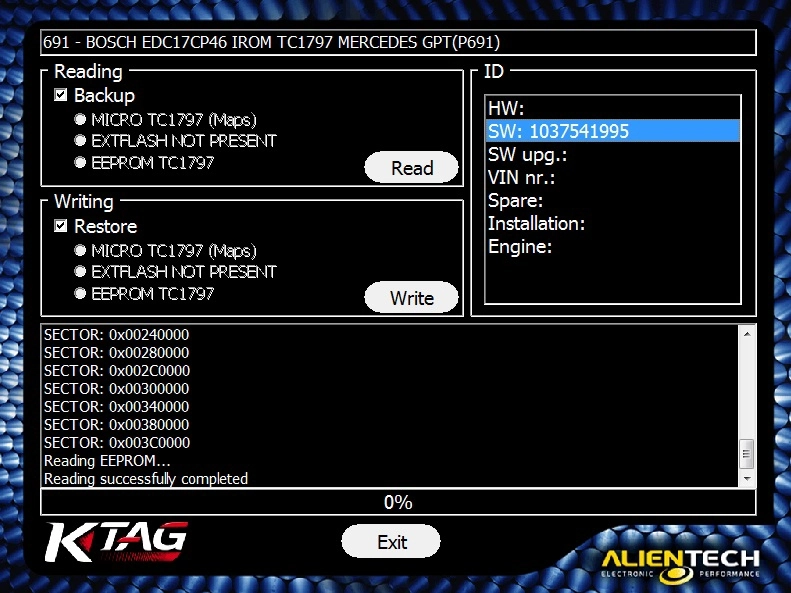Select the Installation: row
Image resolution: width=791 pixels, height=593 pixels.
click(x=612, y=223)
